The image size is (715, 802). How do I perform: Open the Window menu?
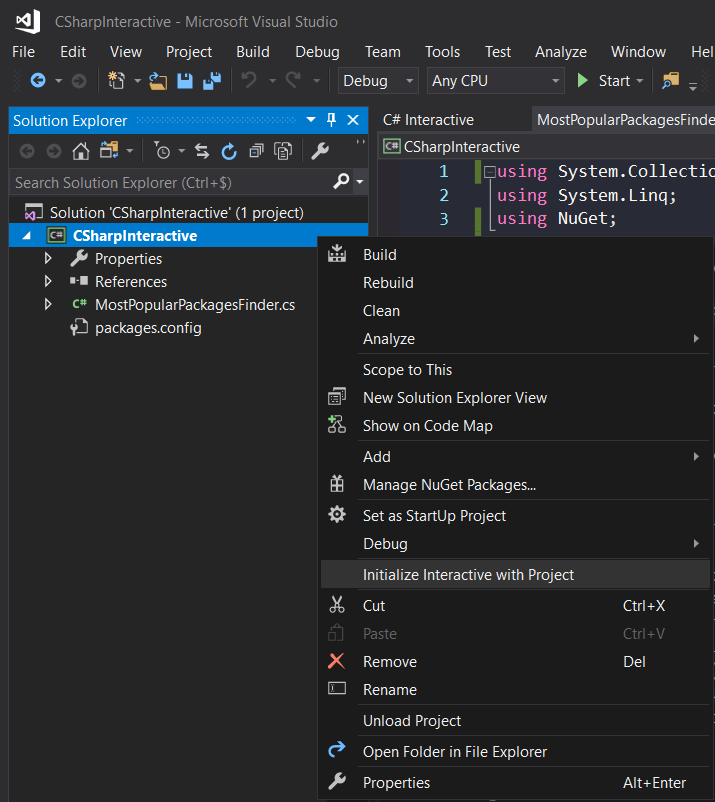(638, 52)
